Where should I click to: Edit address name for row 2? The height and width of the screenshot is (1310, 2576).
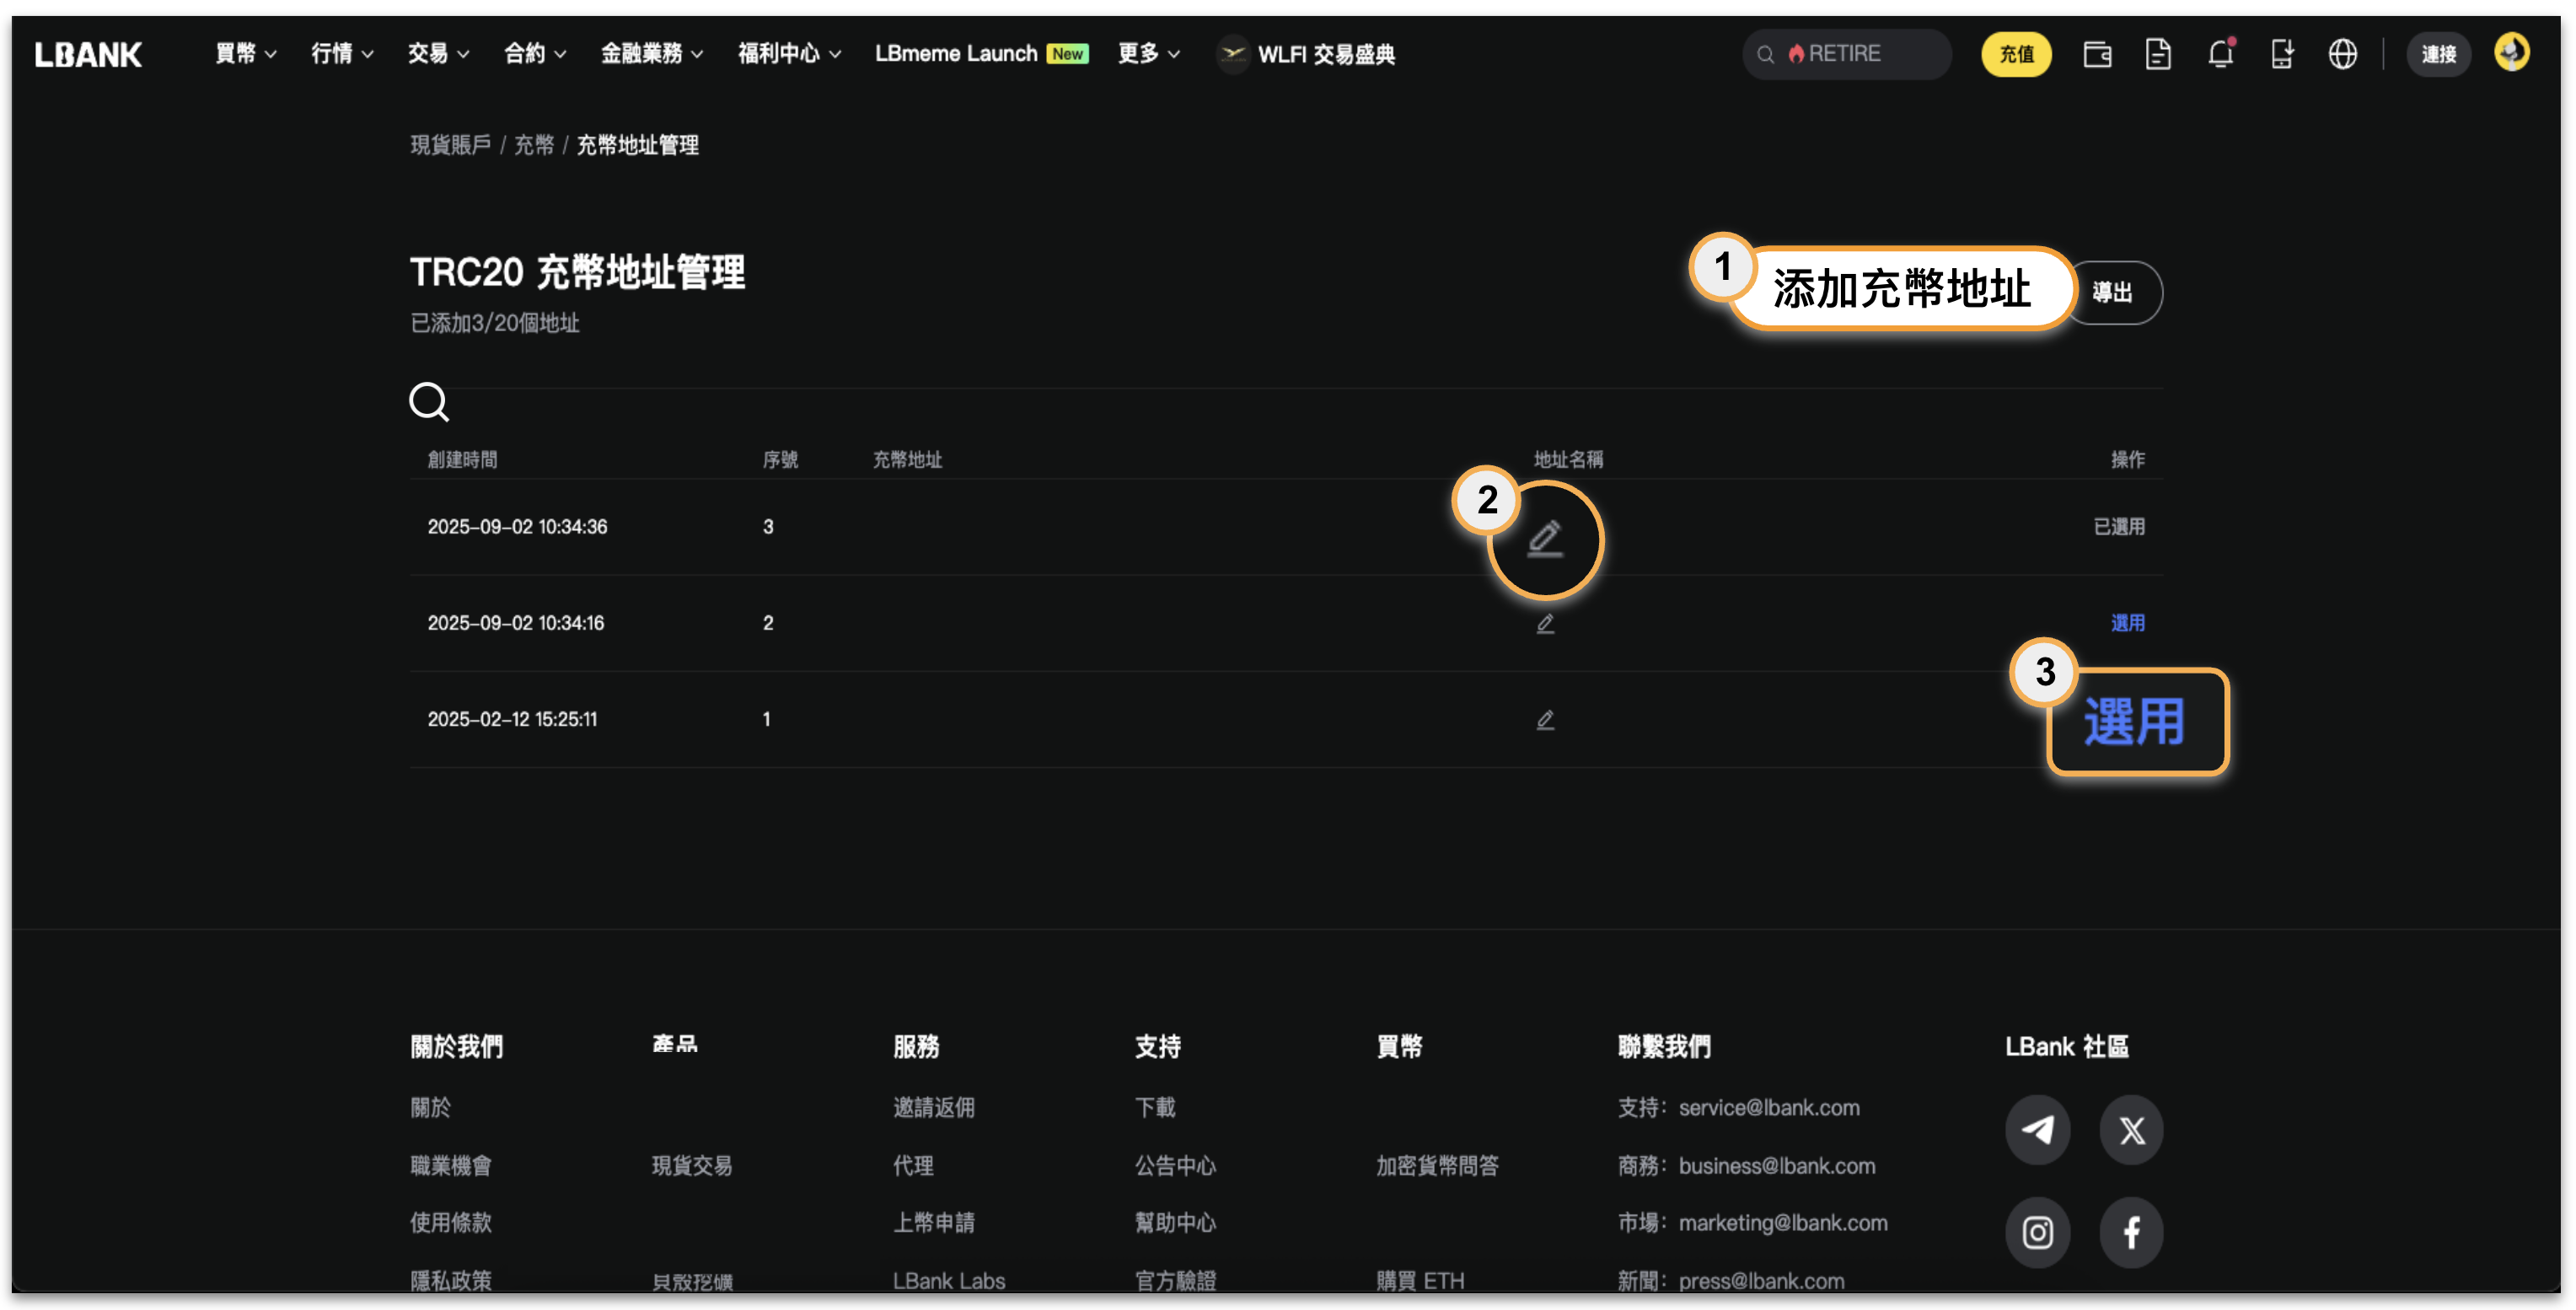click(1545, 624)
